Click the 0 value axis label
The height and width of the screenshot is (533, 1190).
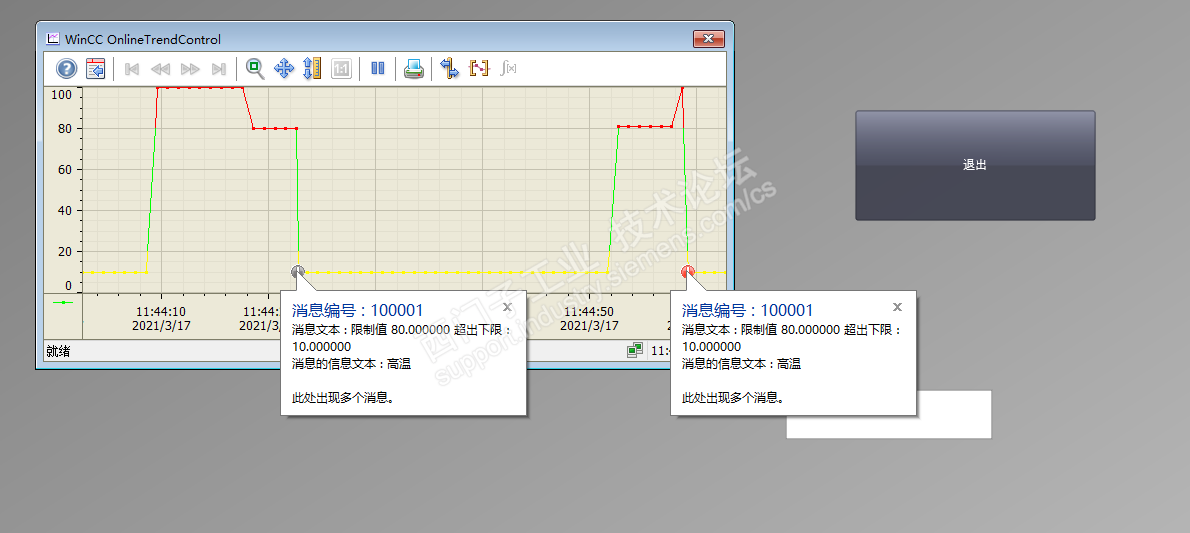[68, 285]
